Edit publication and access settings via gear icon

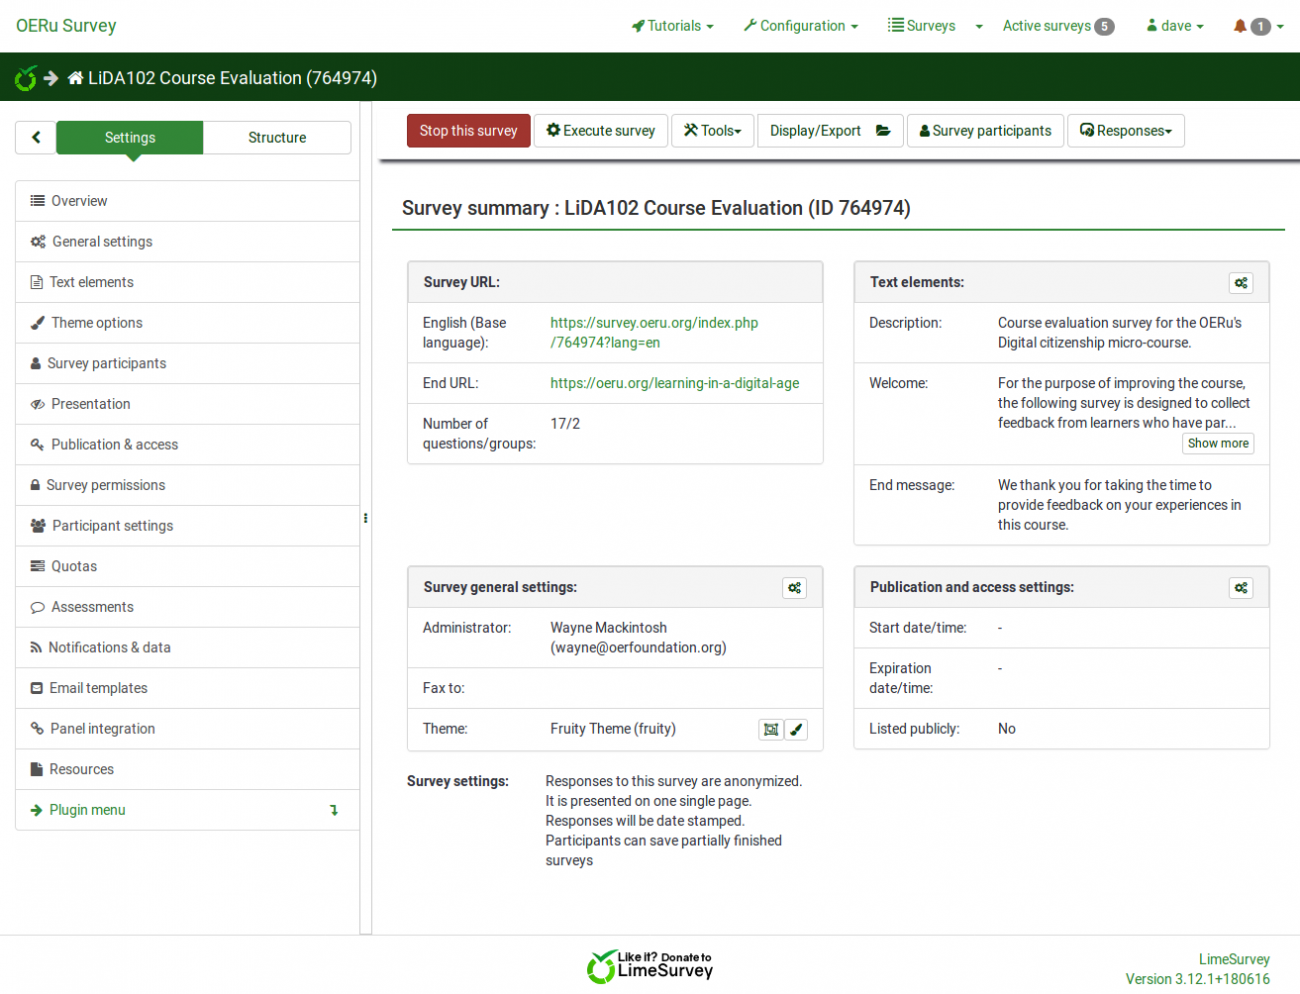tap(1241, 588)
